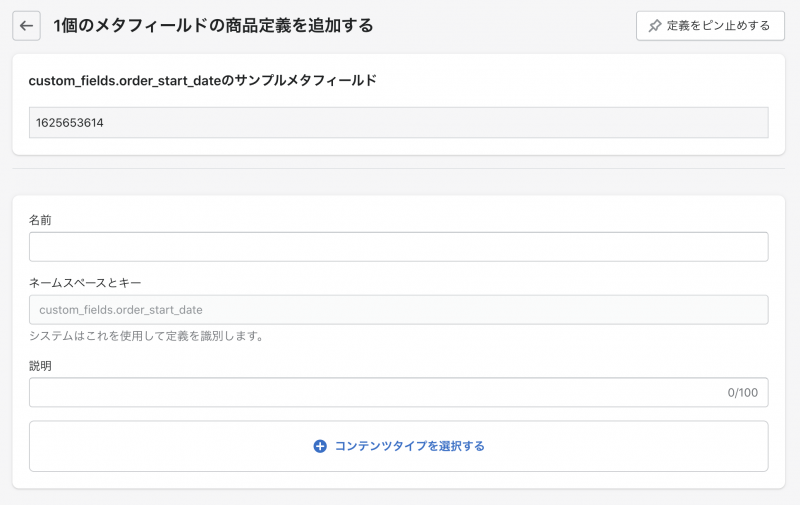The image size is (800, 505).
Task: Click the ネームスペースとキー field
Action: [398, 310]
